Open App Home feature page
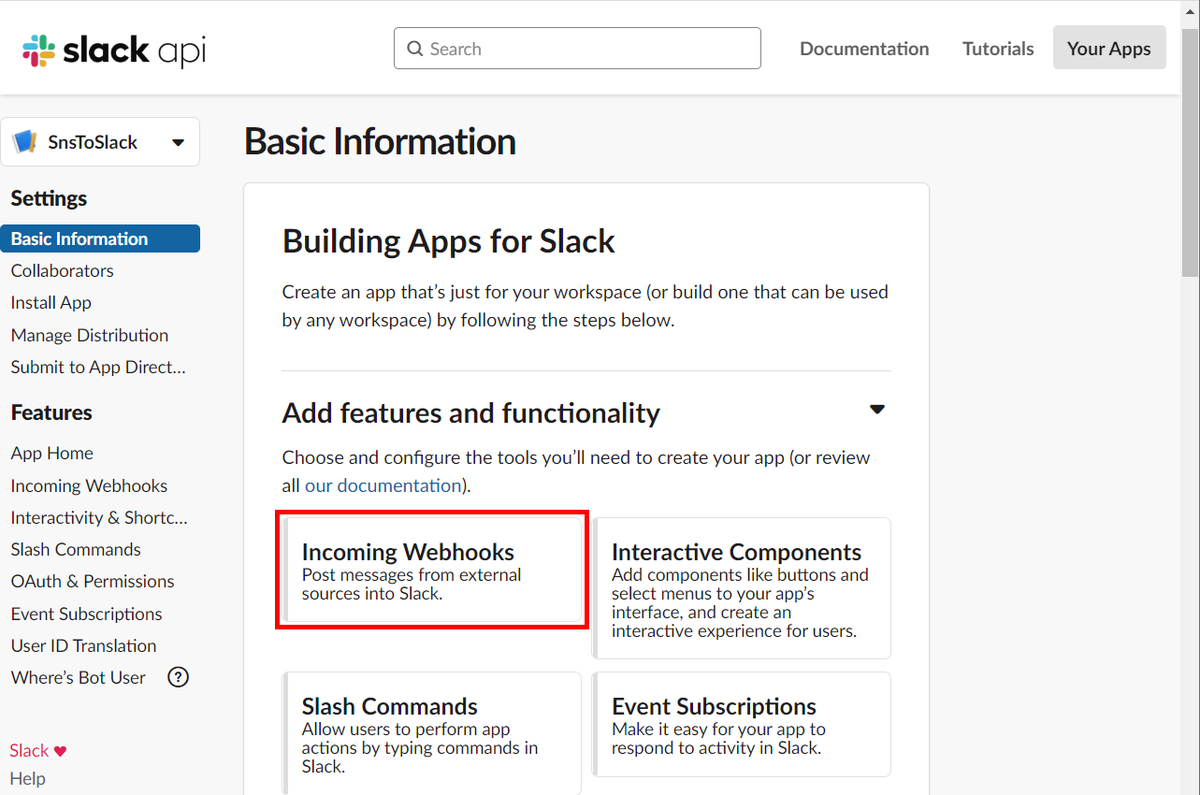The image size is (1200, 795). (52, 453)
